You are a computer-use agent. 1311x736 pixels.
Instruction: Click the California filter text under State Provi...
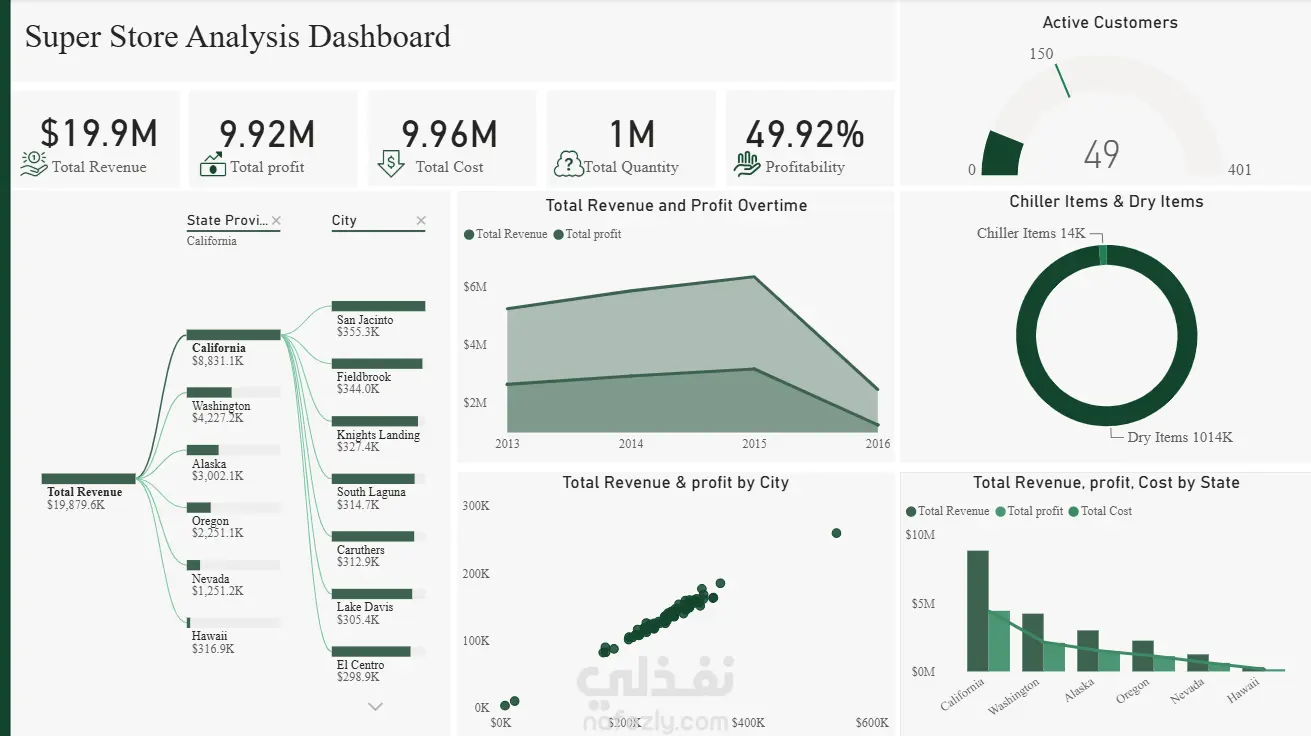212,241
